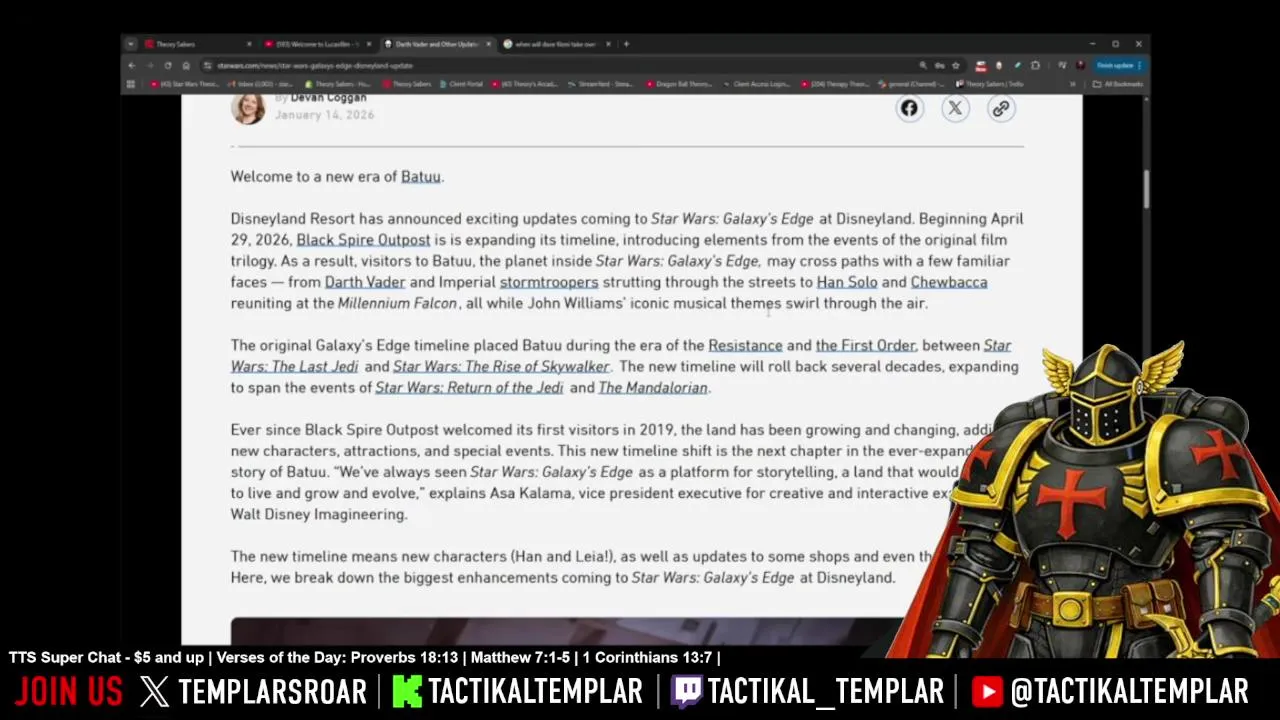Open a new browser tab
Image resolution: width=1280 pixels, height=720 pixels.
626,44
